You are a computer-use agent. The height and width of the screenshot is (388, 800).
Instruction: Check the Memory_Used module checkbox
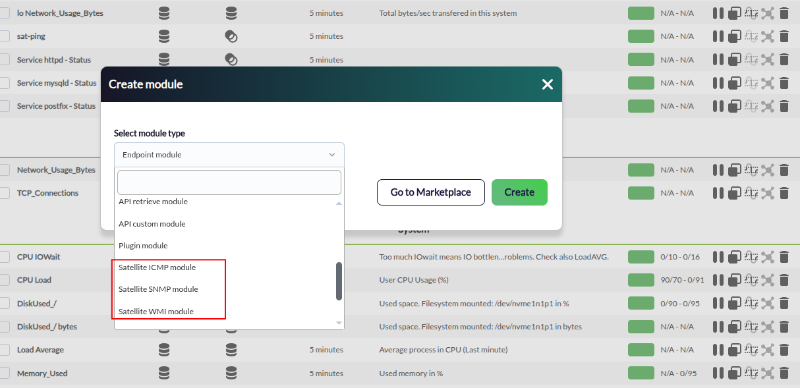(4, 373)
